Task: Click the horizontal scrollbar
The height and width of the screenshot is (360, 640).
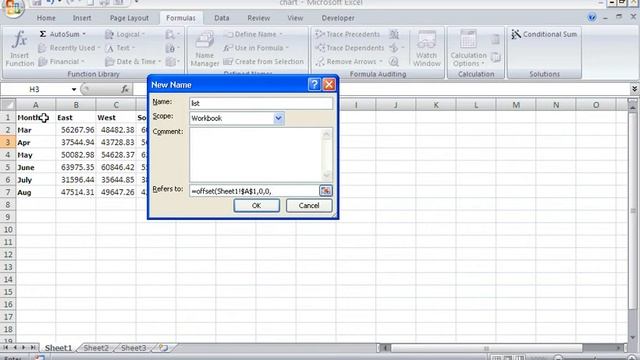Action: click(486, 348)
